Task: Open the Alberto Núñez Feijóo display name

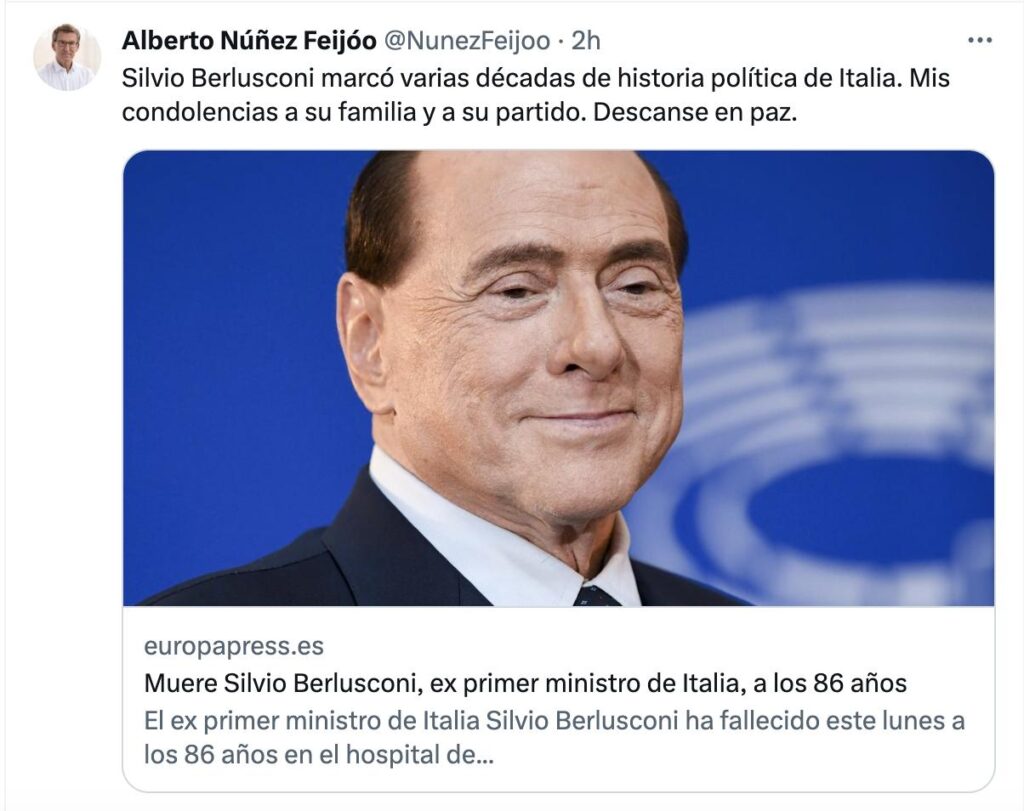Action: tap(248, 41)
